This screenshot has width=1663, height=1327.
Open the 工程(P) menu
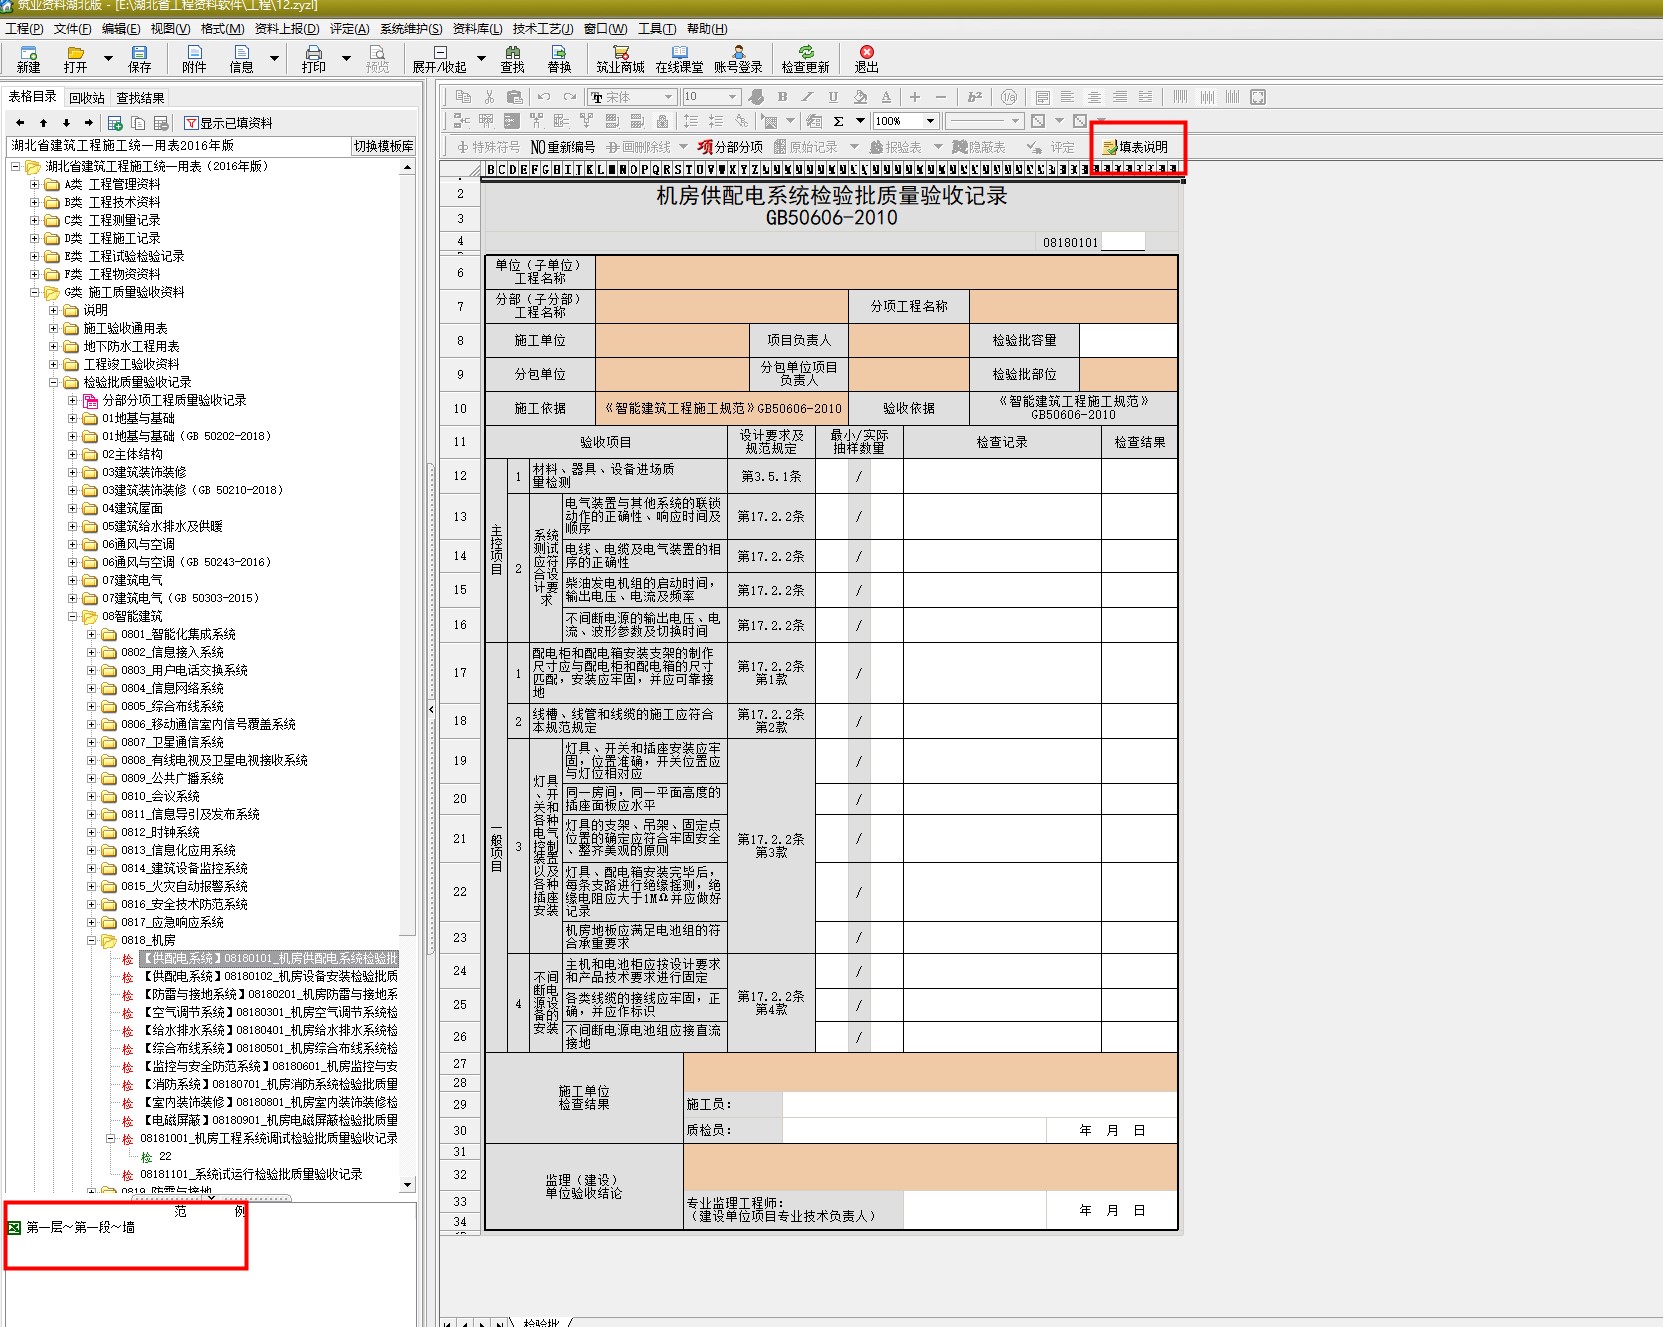(x=24, y=29)
